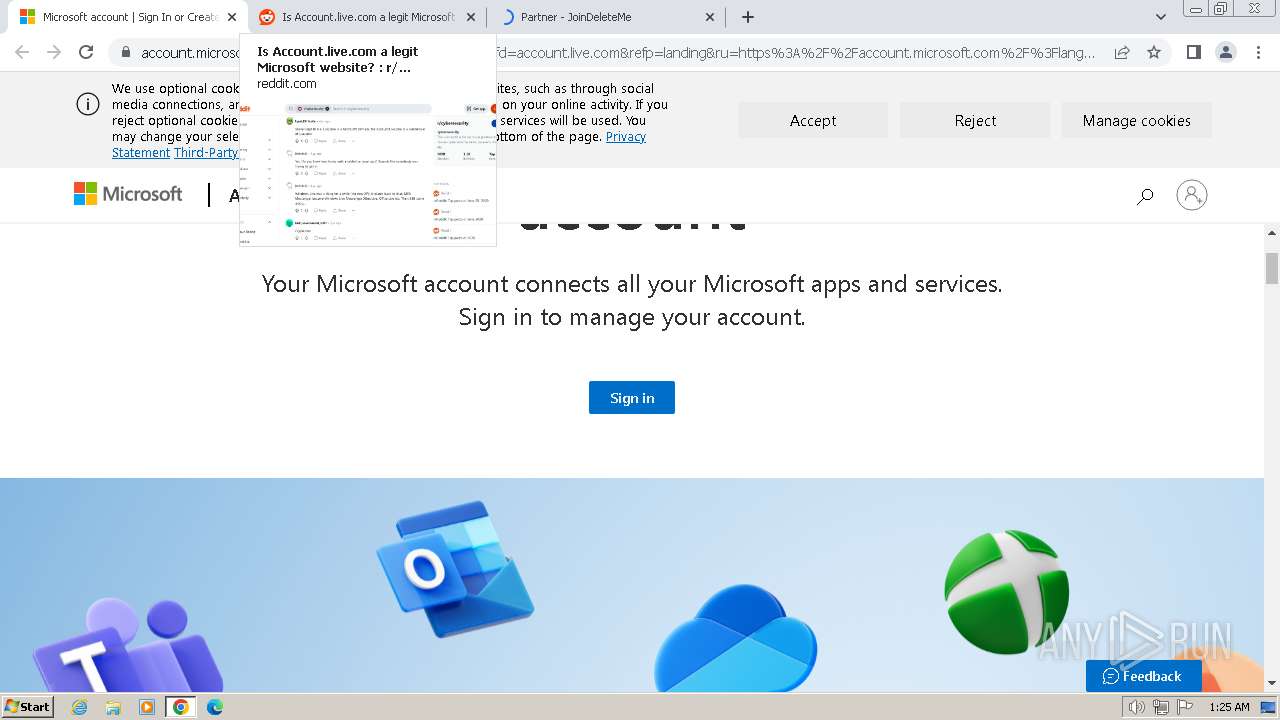
Task: Launch Internet Explorer from taskbar
Action: point(79,707)
